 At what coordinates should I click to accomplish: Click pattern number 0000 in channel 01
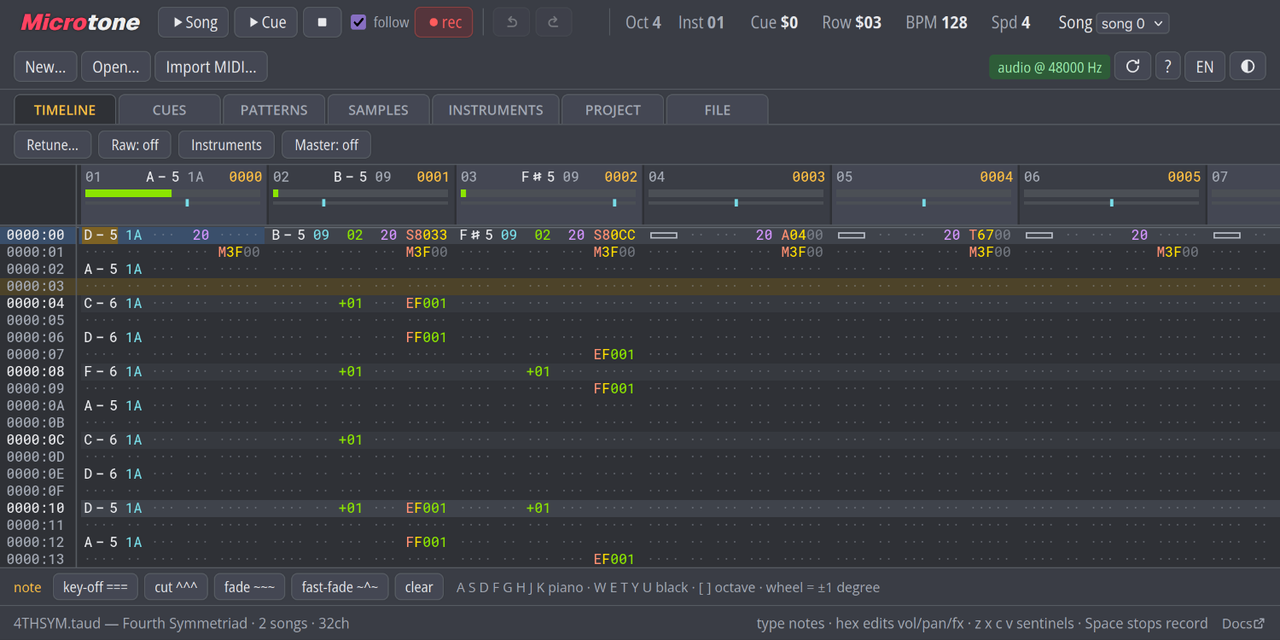(x=245, y=177)
